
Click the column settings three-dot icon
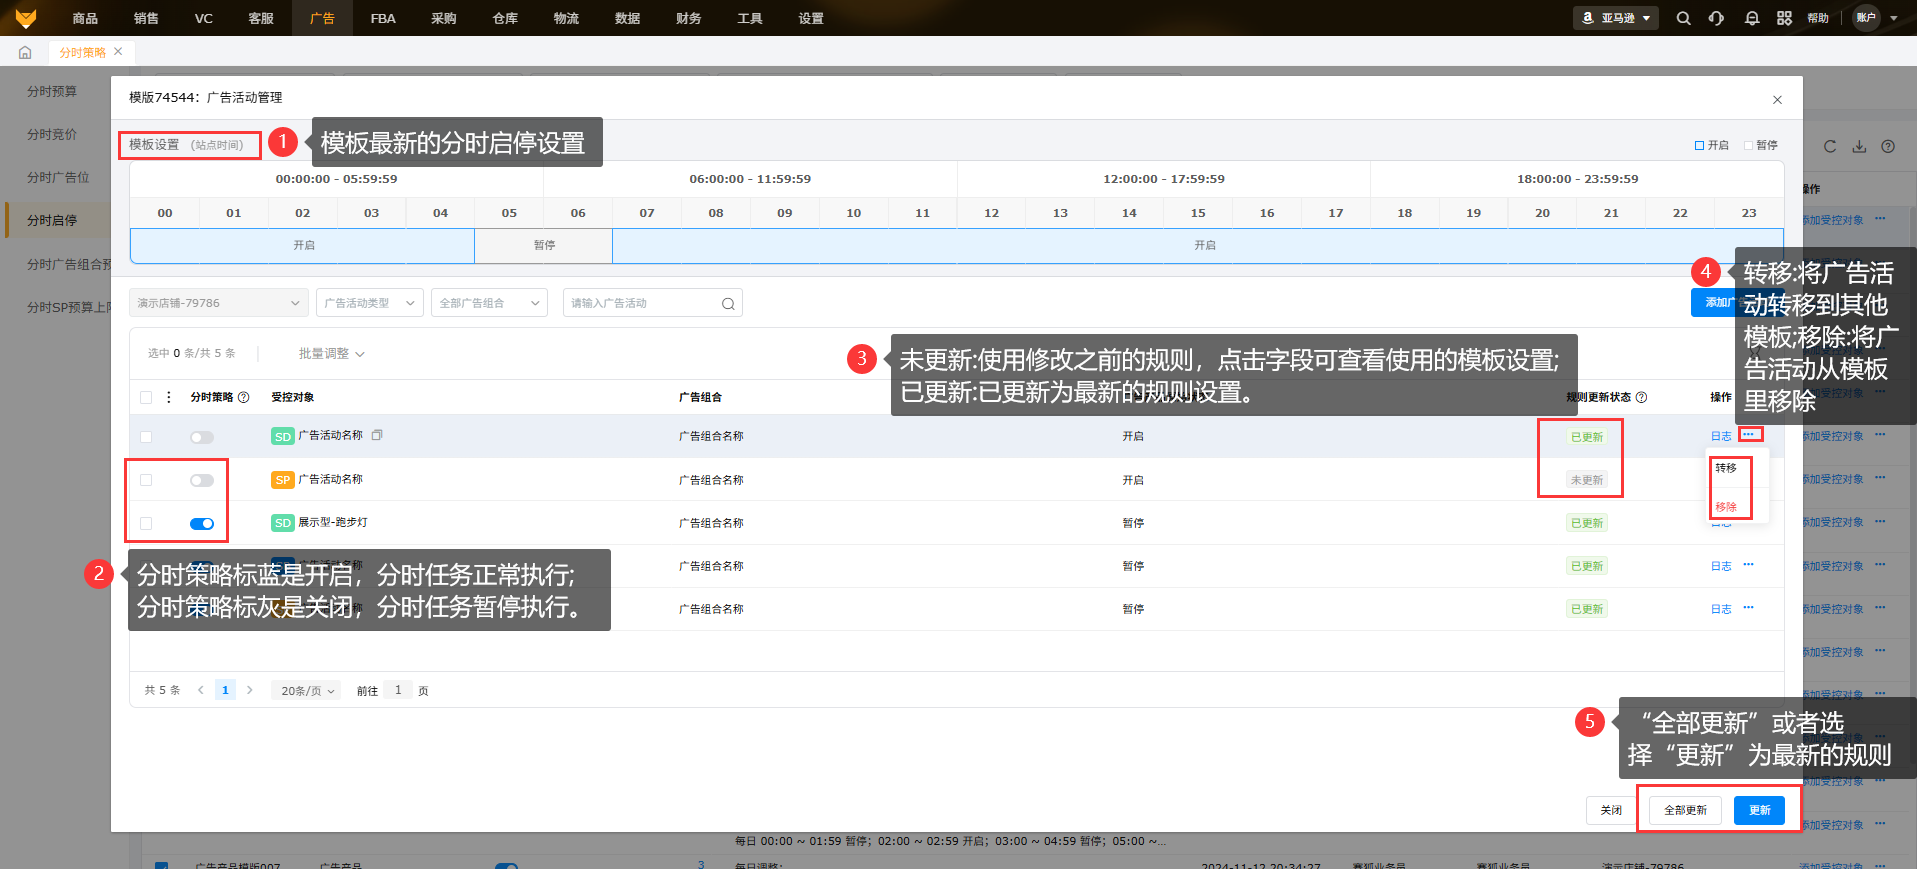[x=168, y=397]
